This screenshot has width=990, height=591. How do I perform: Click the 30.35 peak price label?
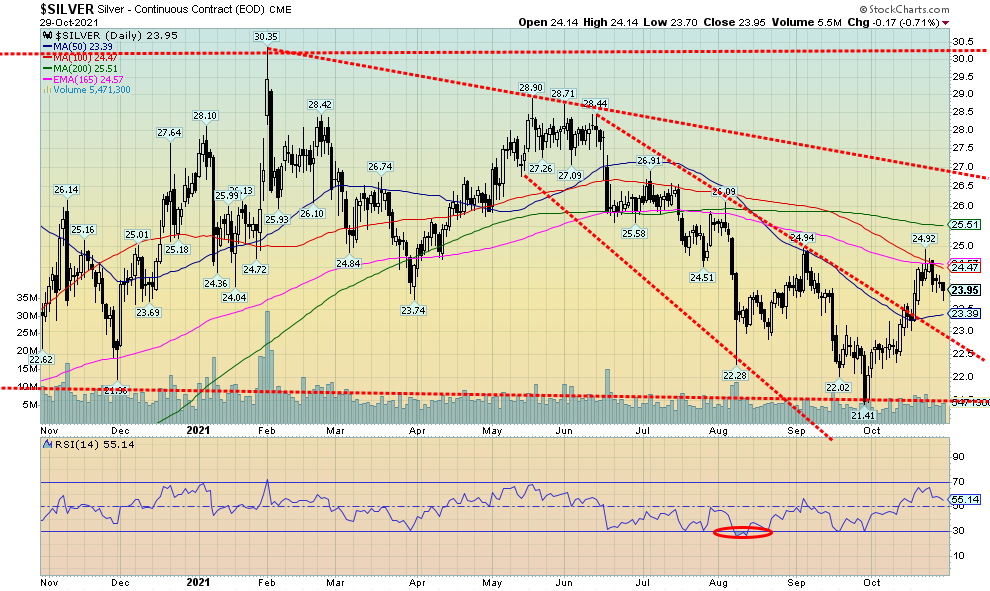point(265,37)
